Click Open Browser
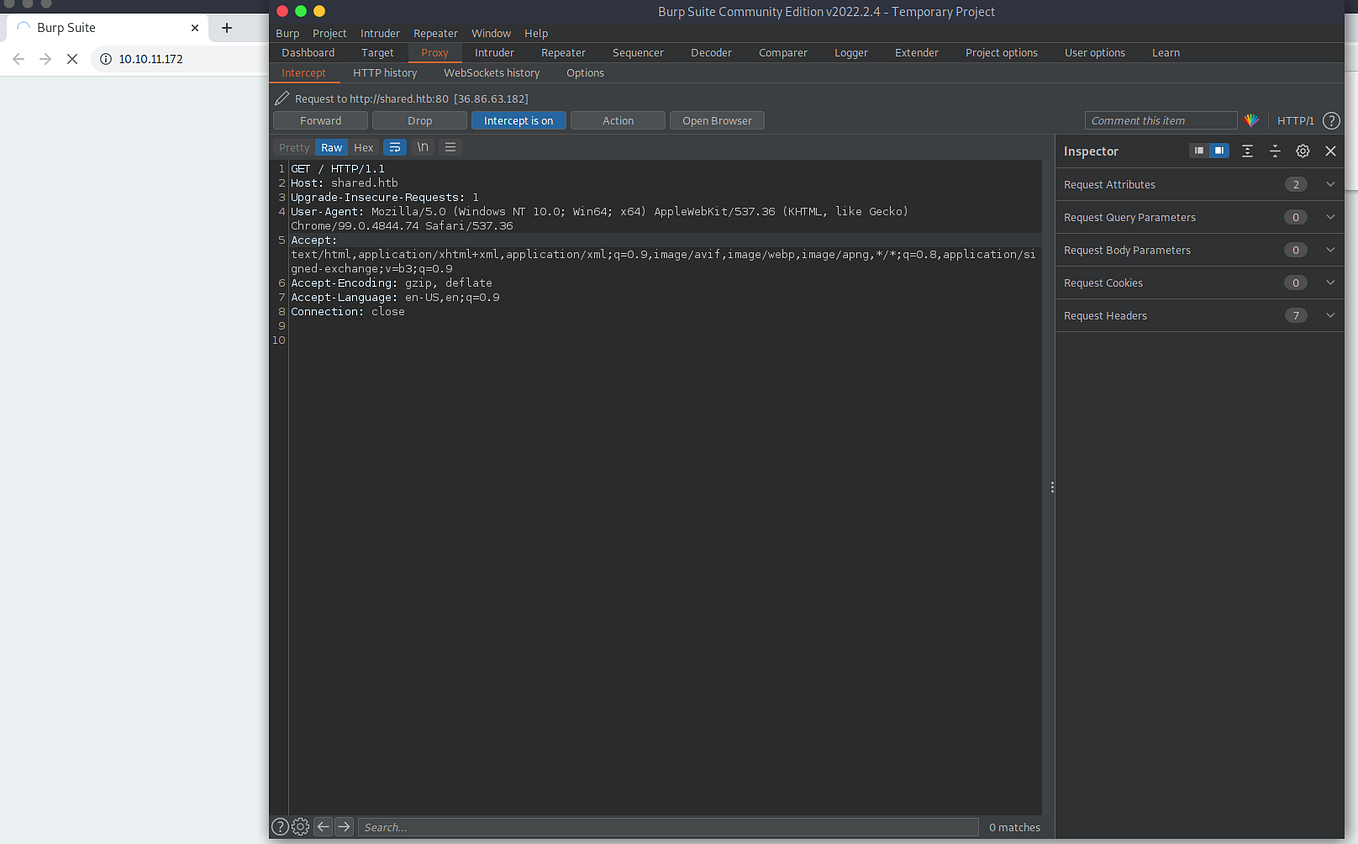Screen dimensions: 1358x844 pyautogui.click(x=716, y=120)
